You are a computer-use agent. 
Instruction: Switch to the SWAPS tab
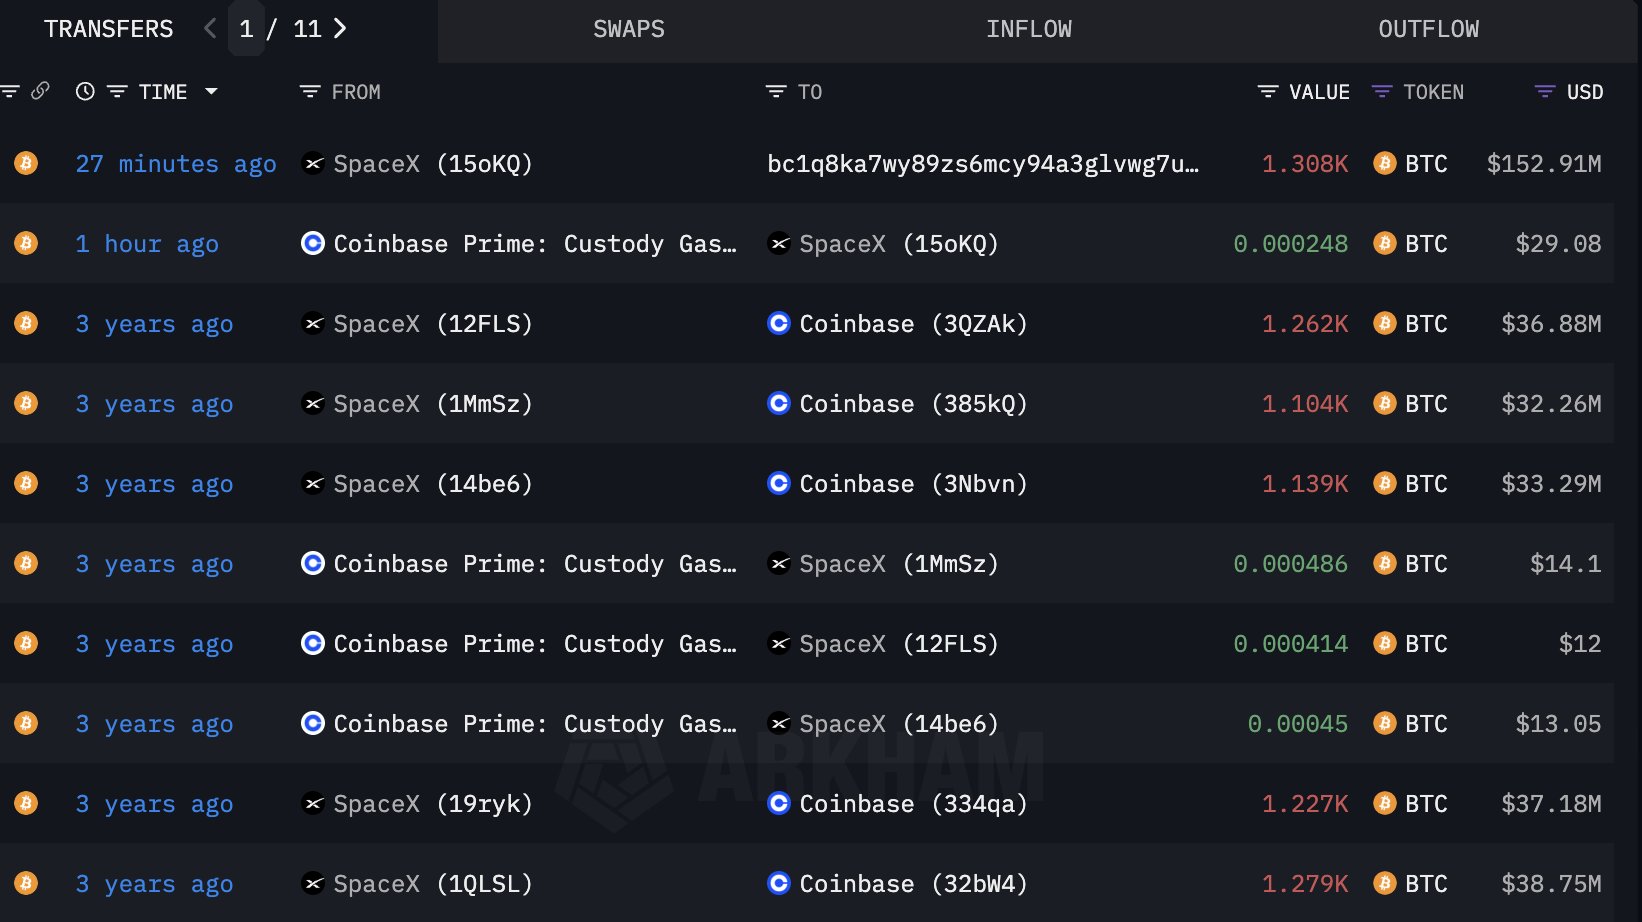(628, 29)
